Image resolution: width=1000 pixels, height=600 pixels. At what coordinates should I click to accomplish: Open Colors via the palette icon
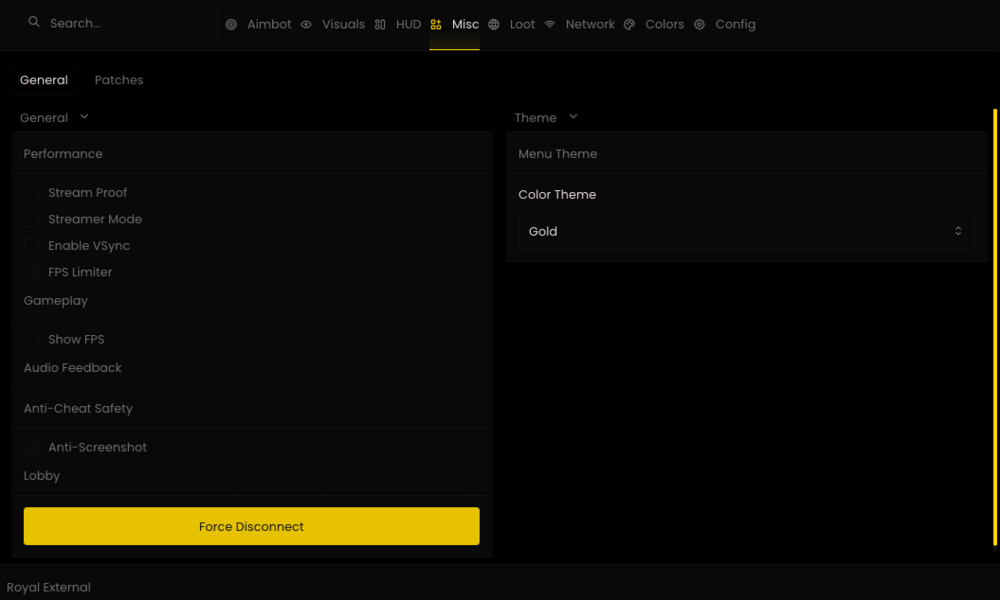[x=629, y=24]
